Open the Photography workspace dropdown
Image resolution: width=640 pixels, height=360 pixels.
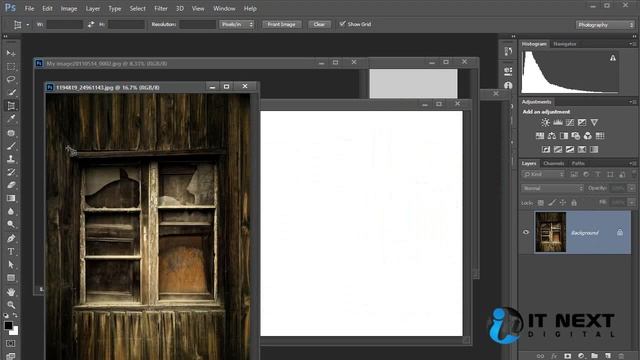[x=605, y=25]
